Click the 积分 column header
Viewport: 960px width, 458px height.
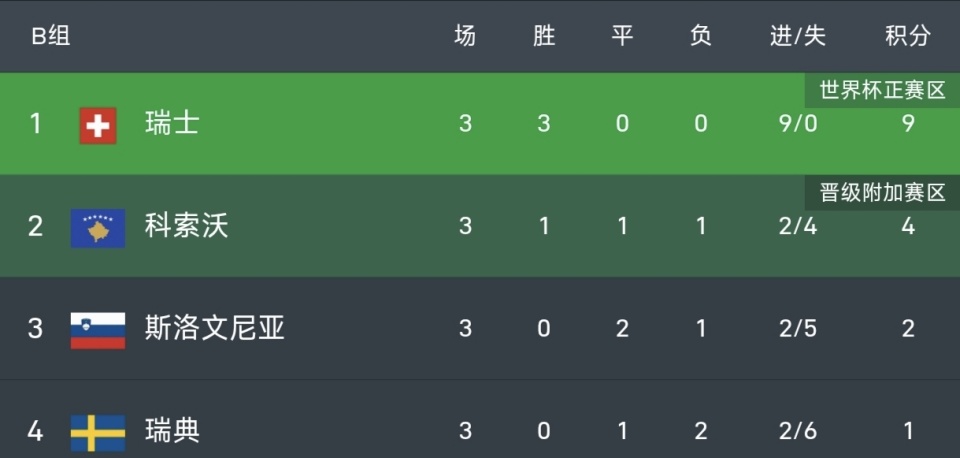[x=907, y=37]
